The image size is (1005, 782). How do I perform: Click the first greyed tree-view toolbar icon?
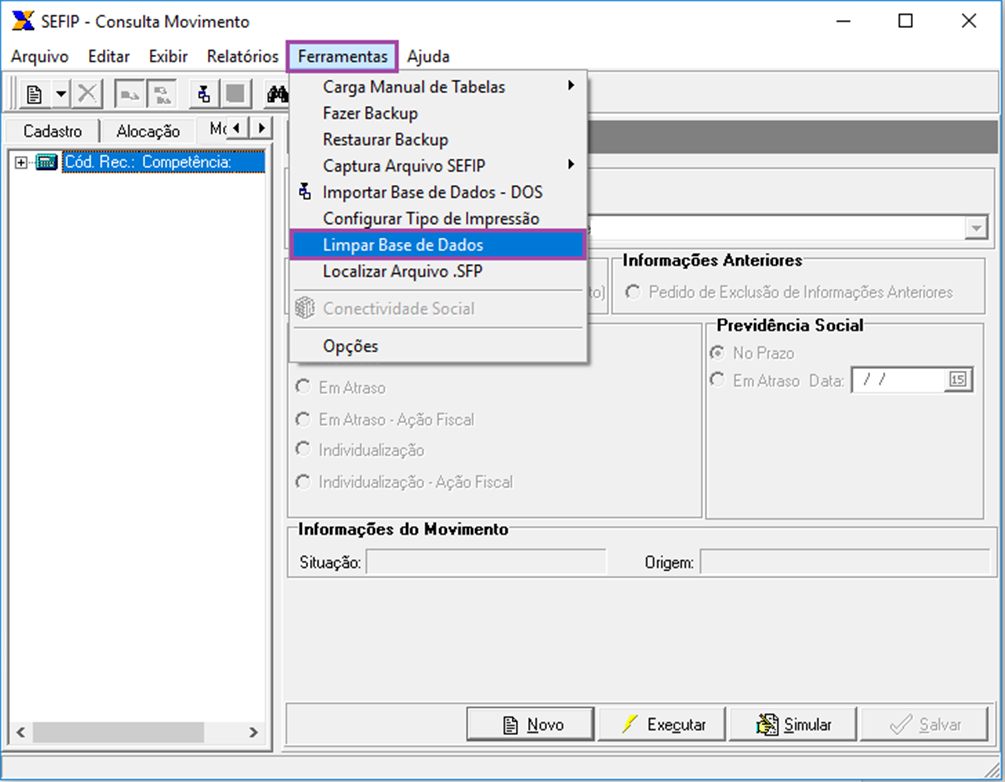130,95
